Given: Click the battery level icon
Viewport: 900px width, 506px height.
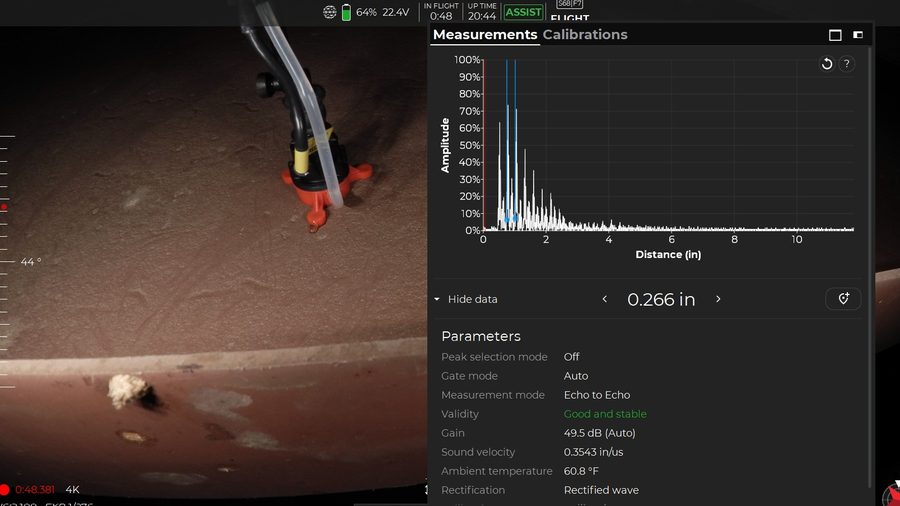Looking at the screenshot, I should 346,12.
